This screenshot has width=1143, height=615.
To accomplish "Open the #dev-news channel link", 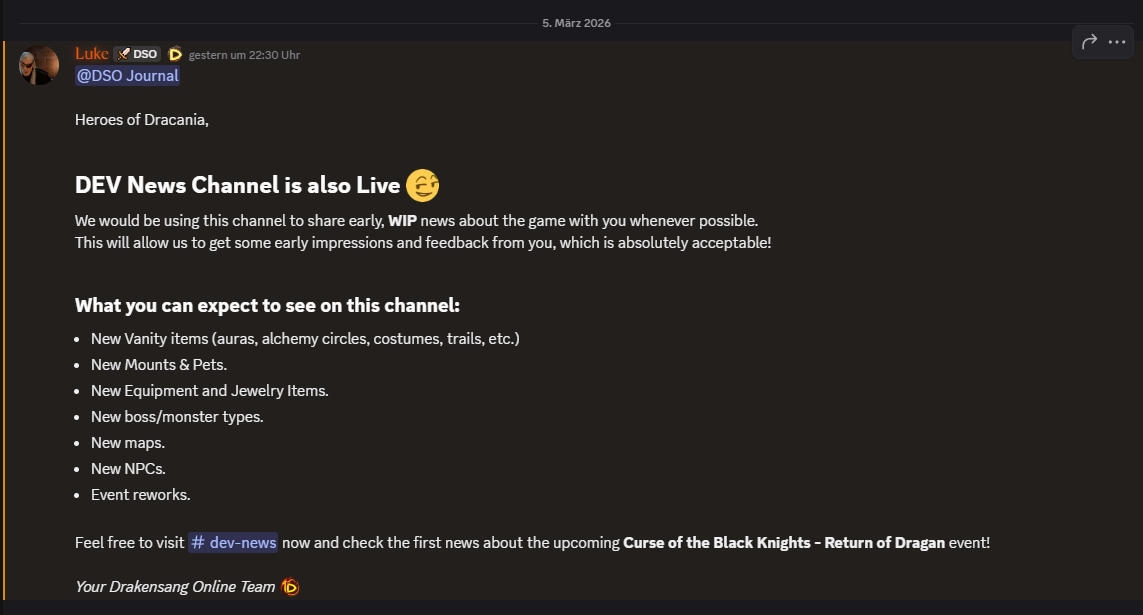I will click(233, 542).
